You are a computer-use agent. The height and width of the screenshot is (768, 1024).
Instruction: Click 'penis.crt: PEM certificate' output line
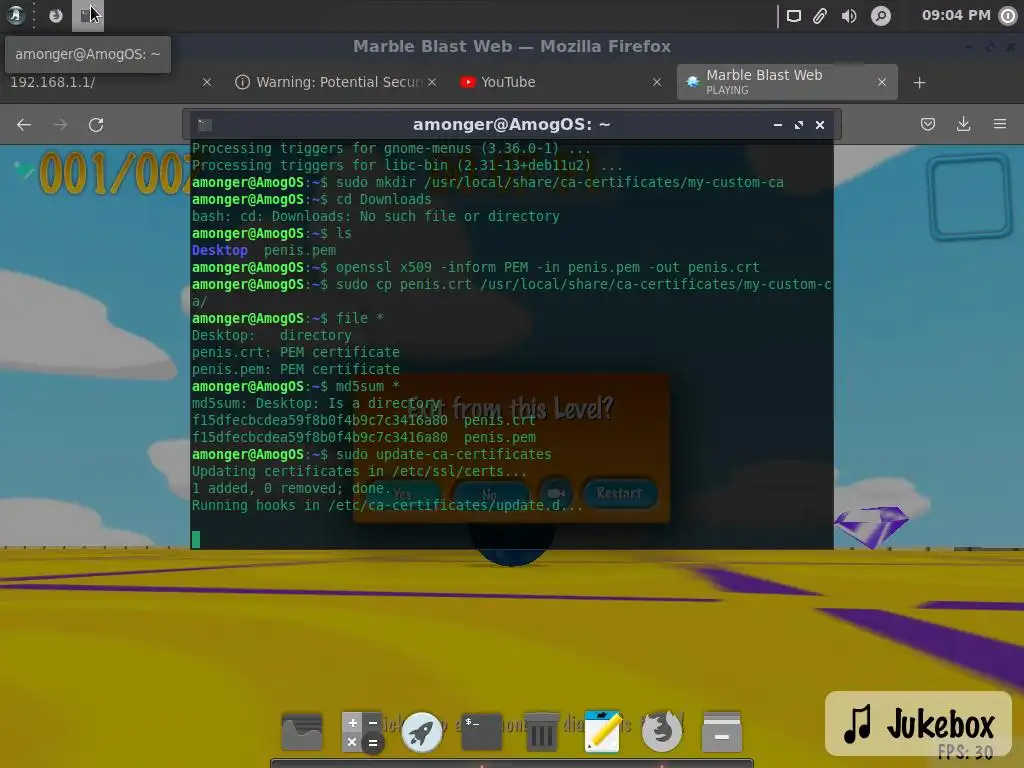tap(296, 352)
